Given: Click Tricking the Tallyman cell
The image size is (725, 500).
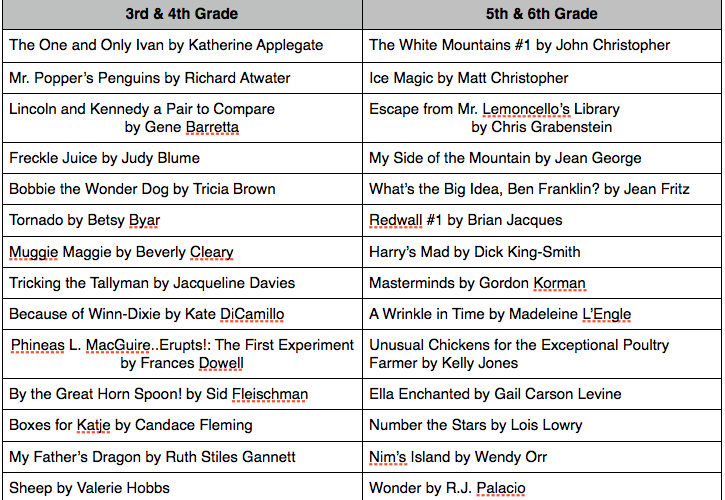Looking at the screenshot, I should (x=182, y=283).
